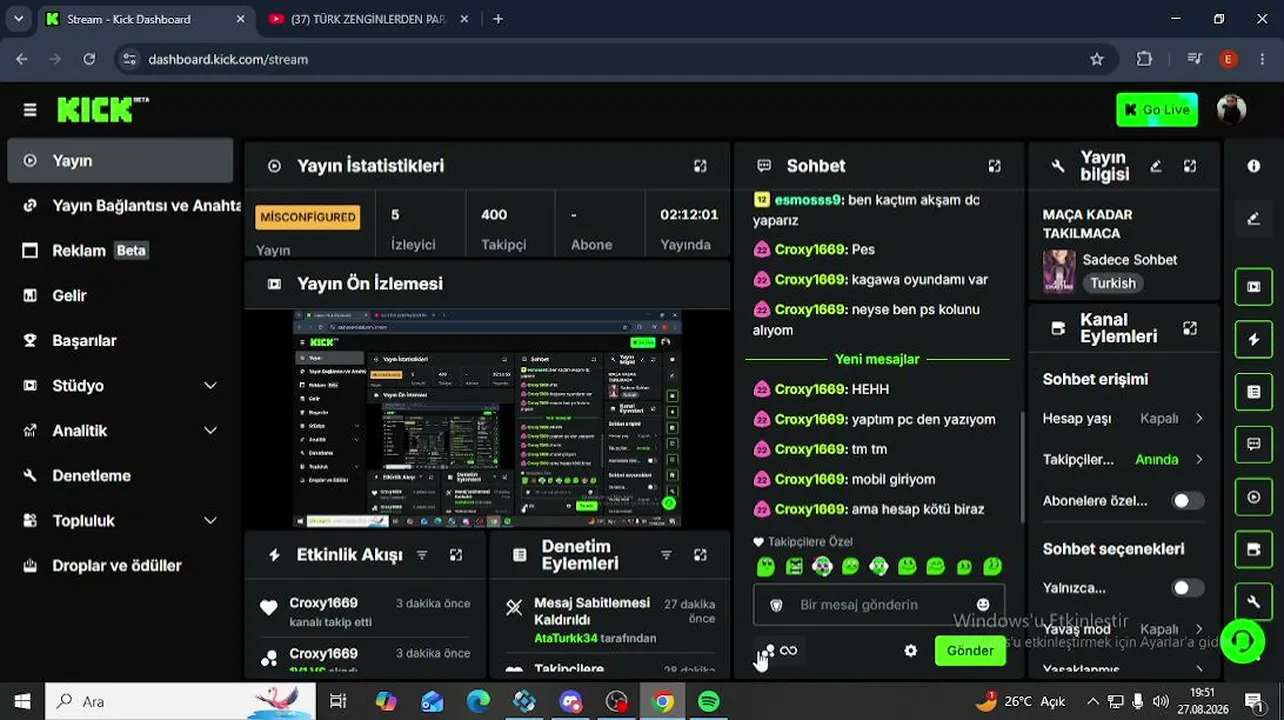1284x720 pixels.
Task: Open Droplar ve ödüller in the sidebar
Action: tap(121, 566)
